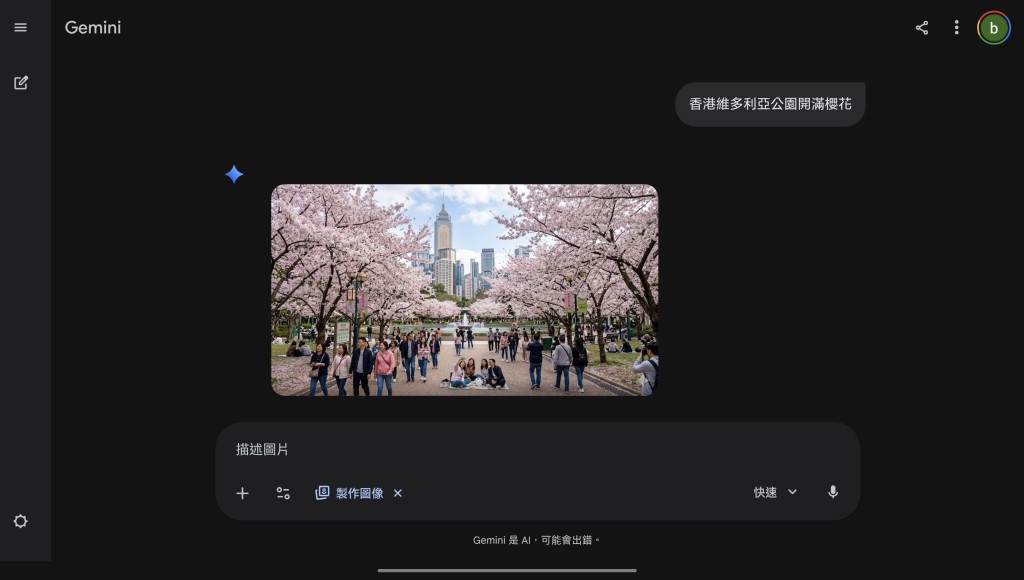Share this conversation using the share icon

tap(921, 28)
